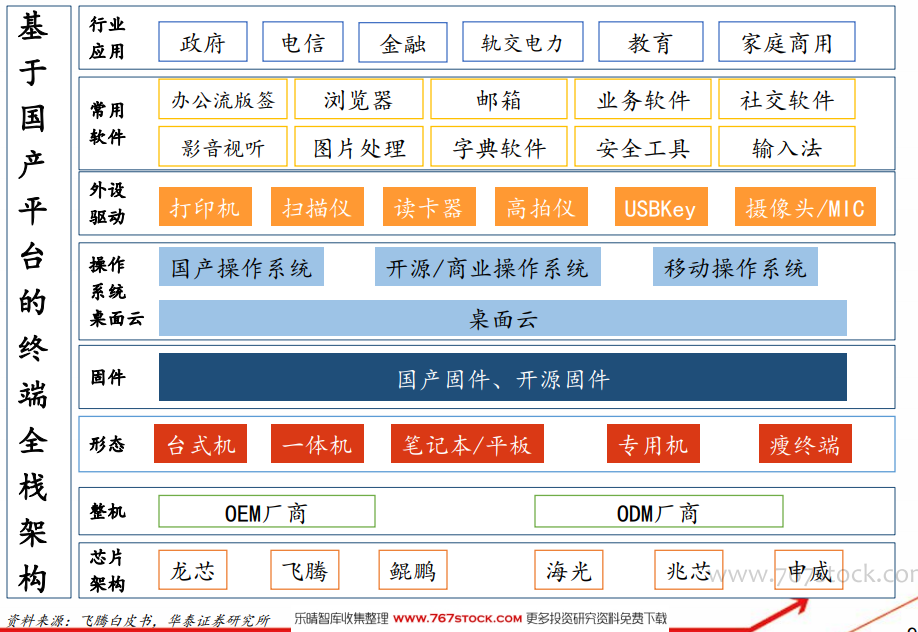Click the 兆芯 chip box
This screenshot has height=632, width=918.
(688, 570)
